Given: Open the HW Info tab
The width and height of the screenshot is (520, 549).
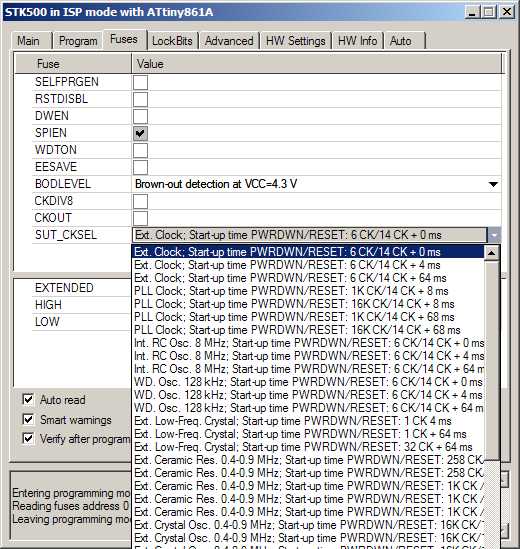Looking at the screenshot, I should click(x=358, y=41).
